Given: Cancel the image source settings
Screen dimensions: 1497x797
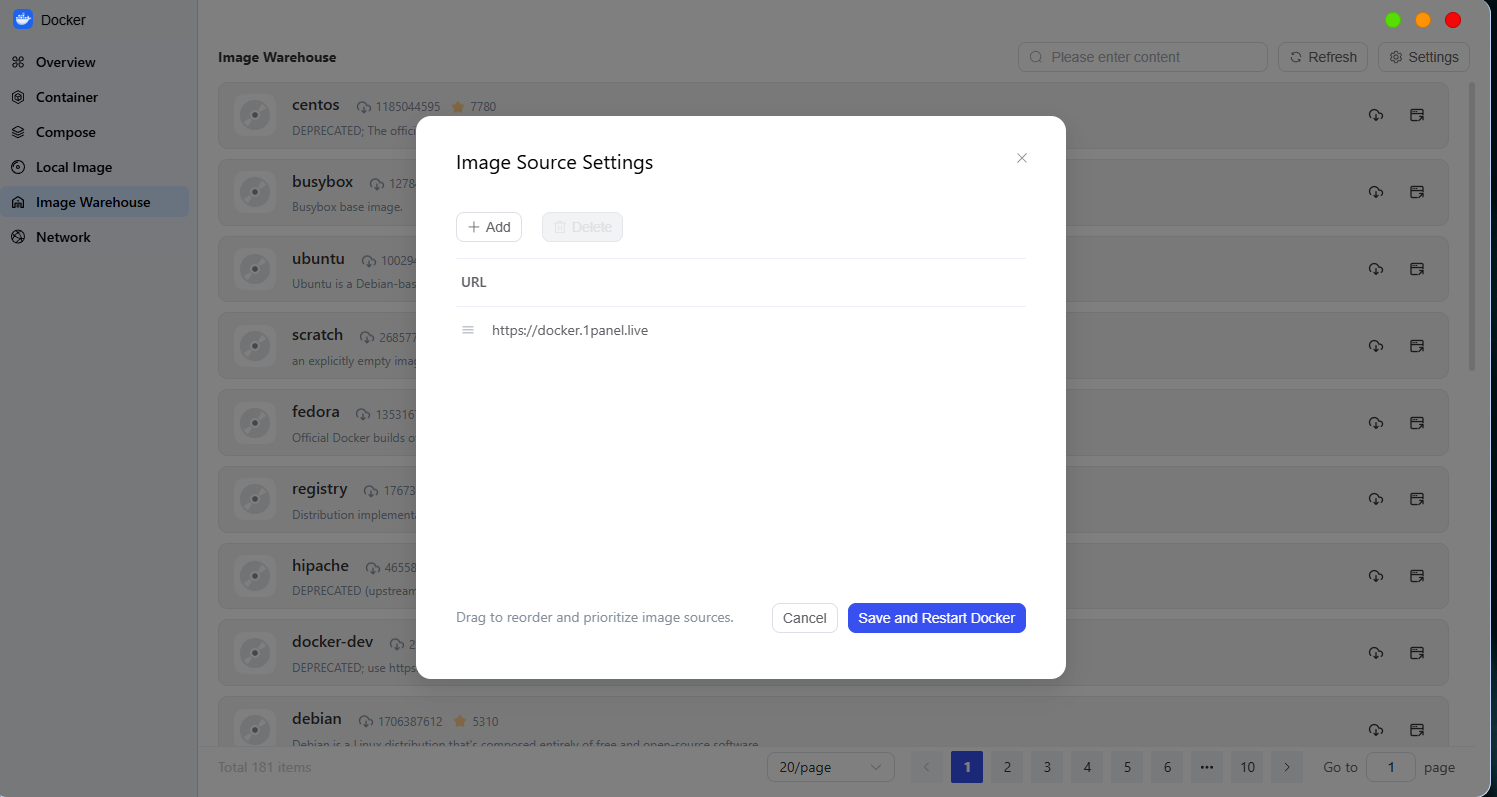Looking at the screenshot, I should click(x=805, y=618).
